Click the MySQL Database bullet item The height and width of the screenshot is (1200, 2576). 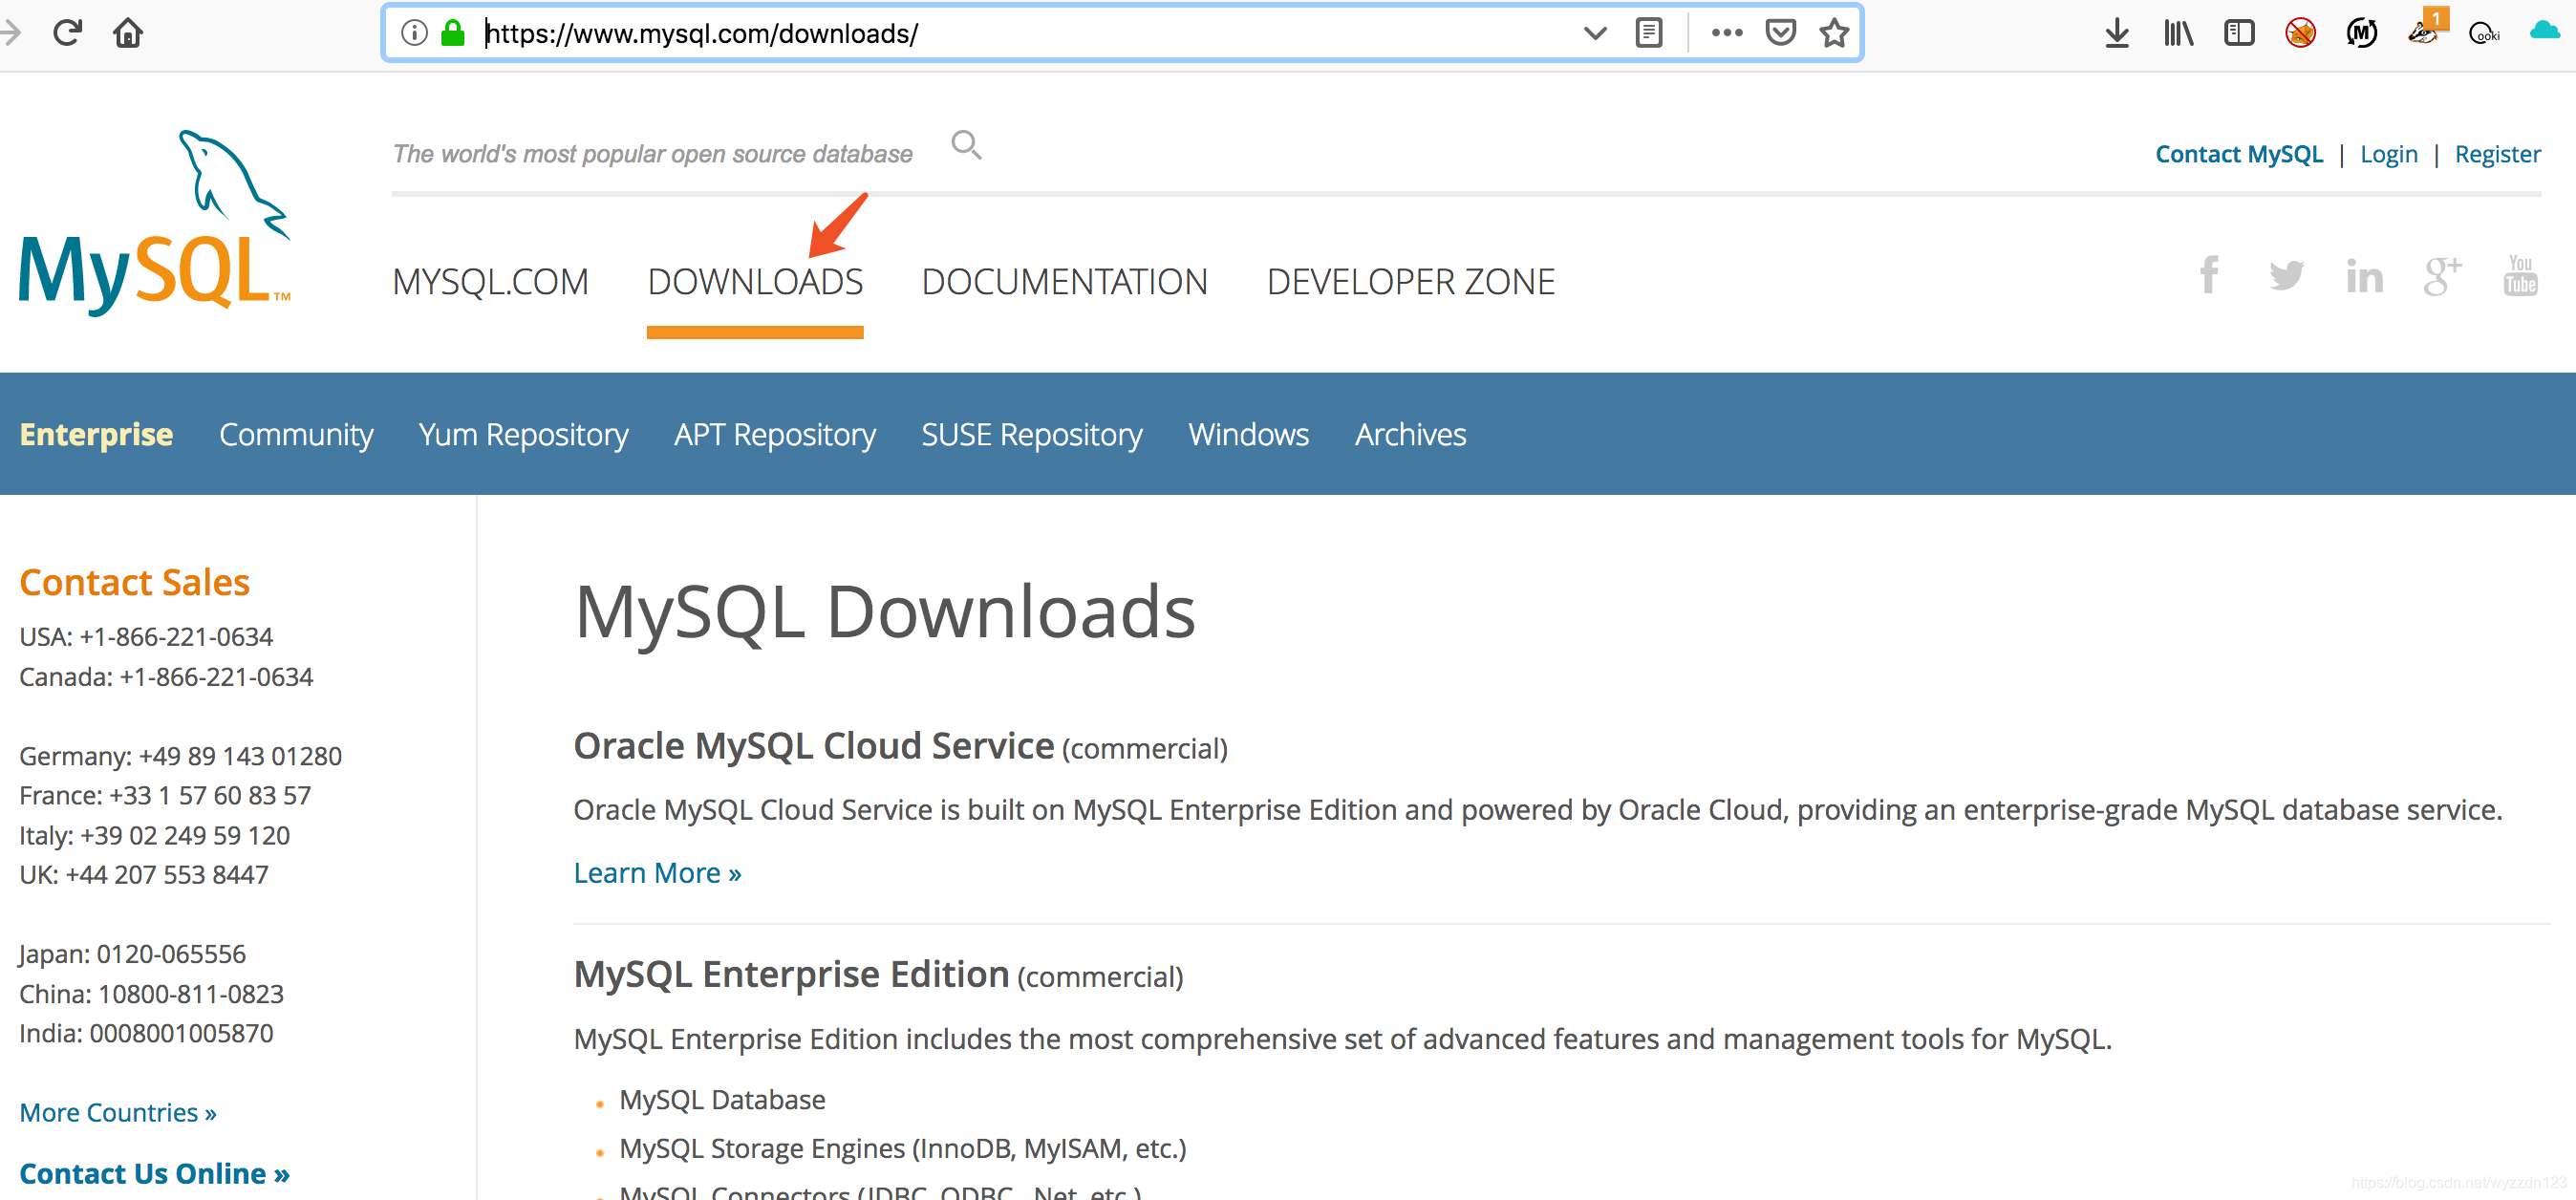[722, 1100]
